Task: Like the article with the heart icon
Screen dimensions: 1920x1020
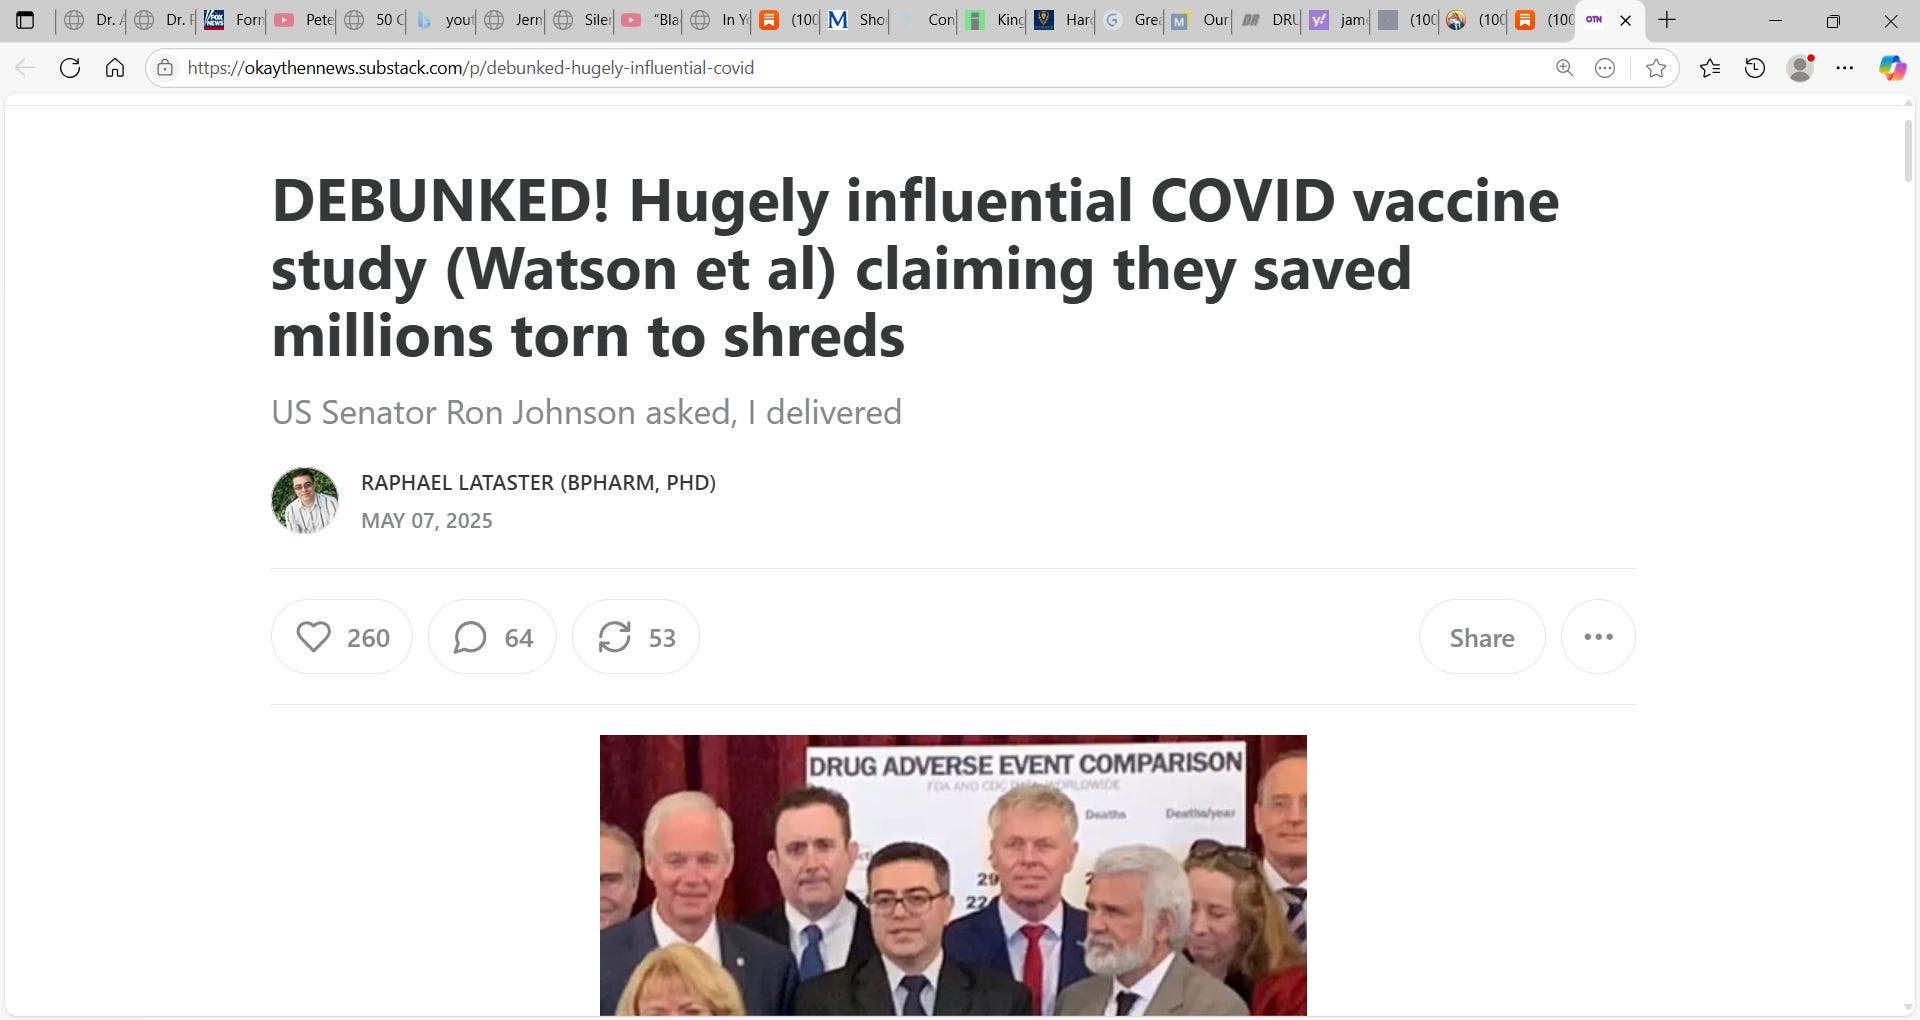Action: 341,637
